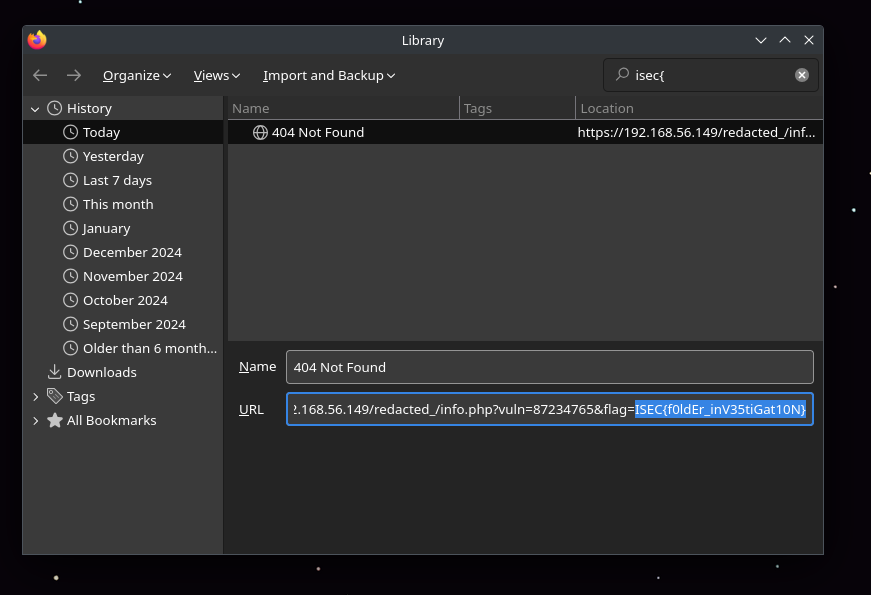
Task: Select Yesterday in history list
Action: coord(113,156)
